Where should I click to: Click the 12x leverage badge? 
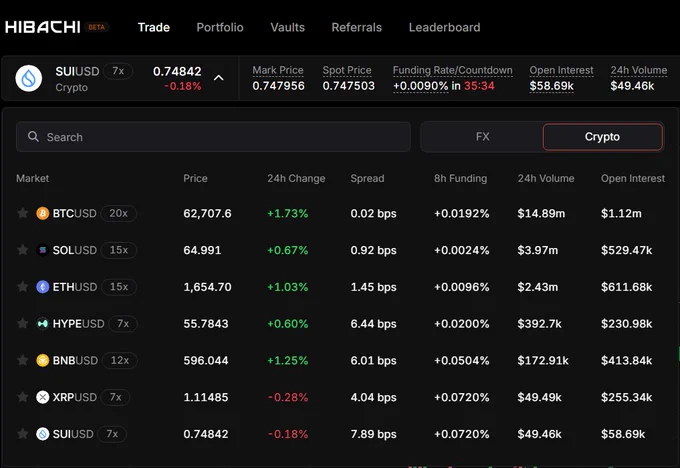(120, 360)
